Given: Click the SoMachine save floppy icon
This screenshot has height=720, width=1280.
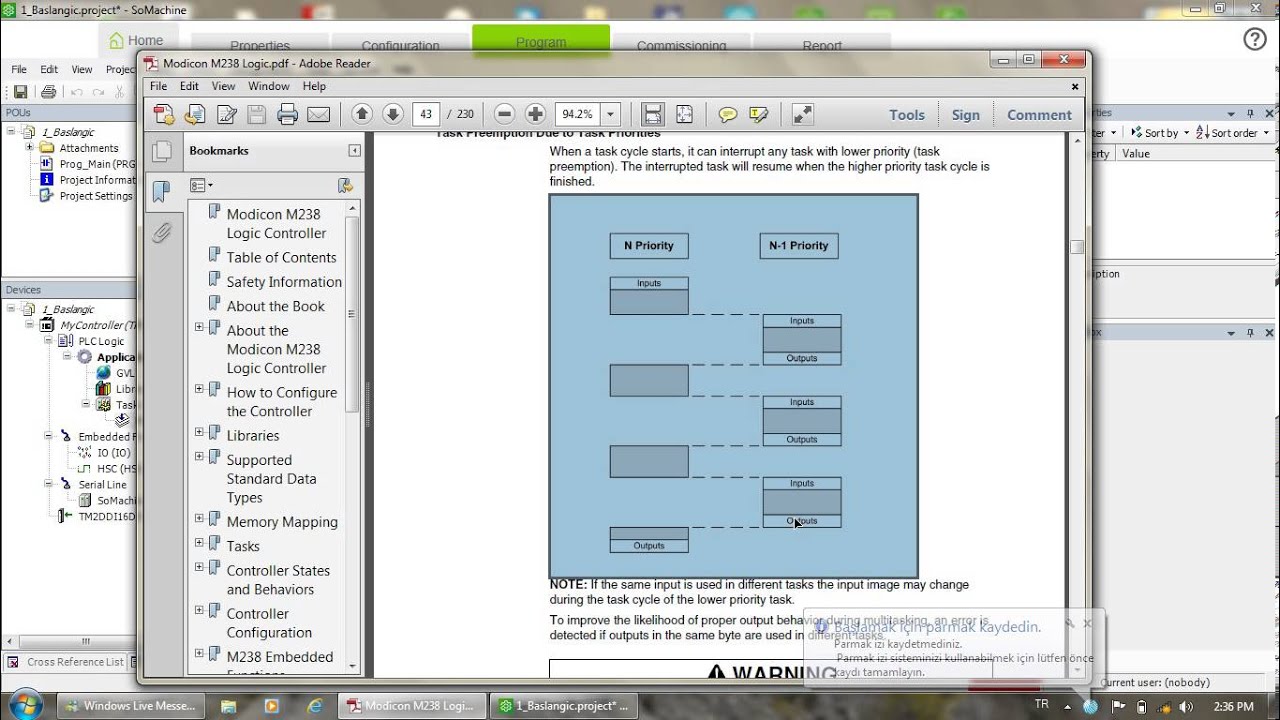Looking at the screenshot, I should click(20, 92).
